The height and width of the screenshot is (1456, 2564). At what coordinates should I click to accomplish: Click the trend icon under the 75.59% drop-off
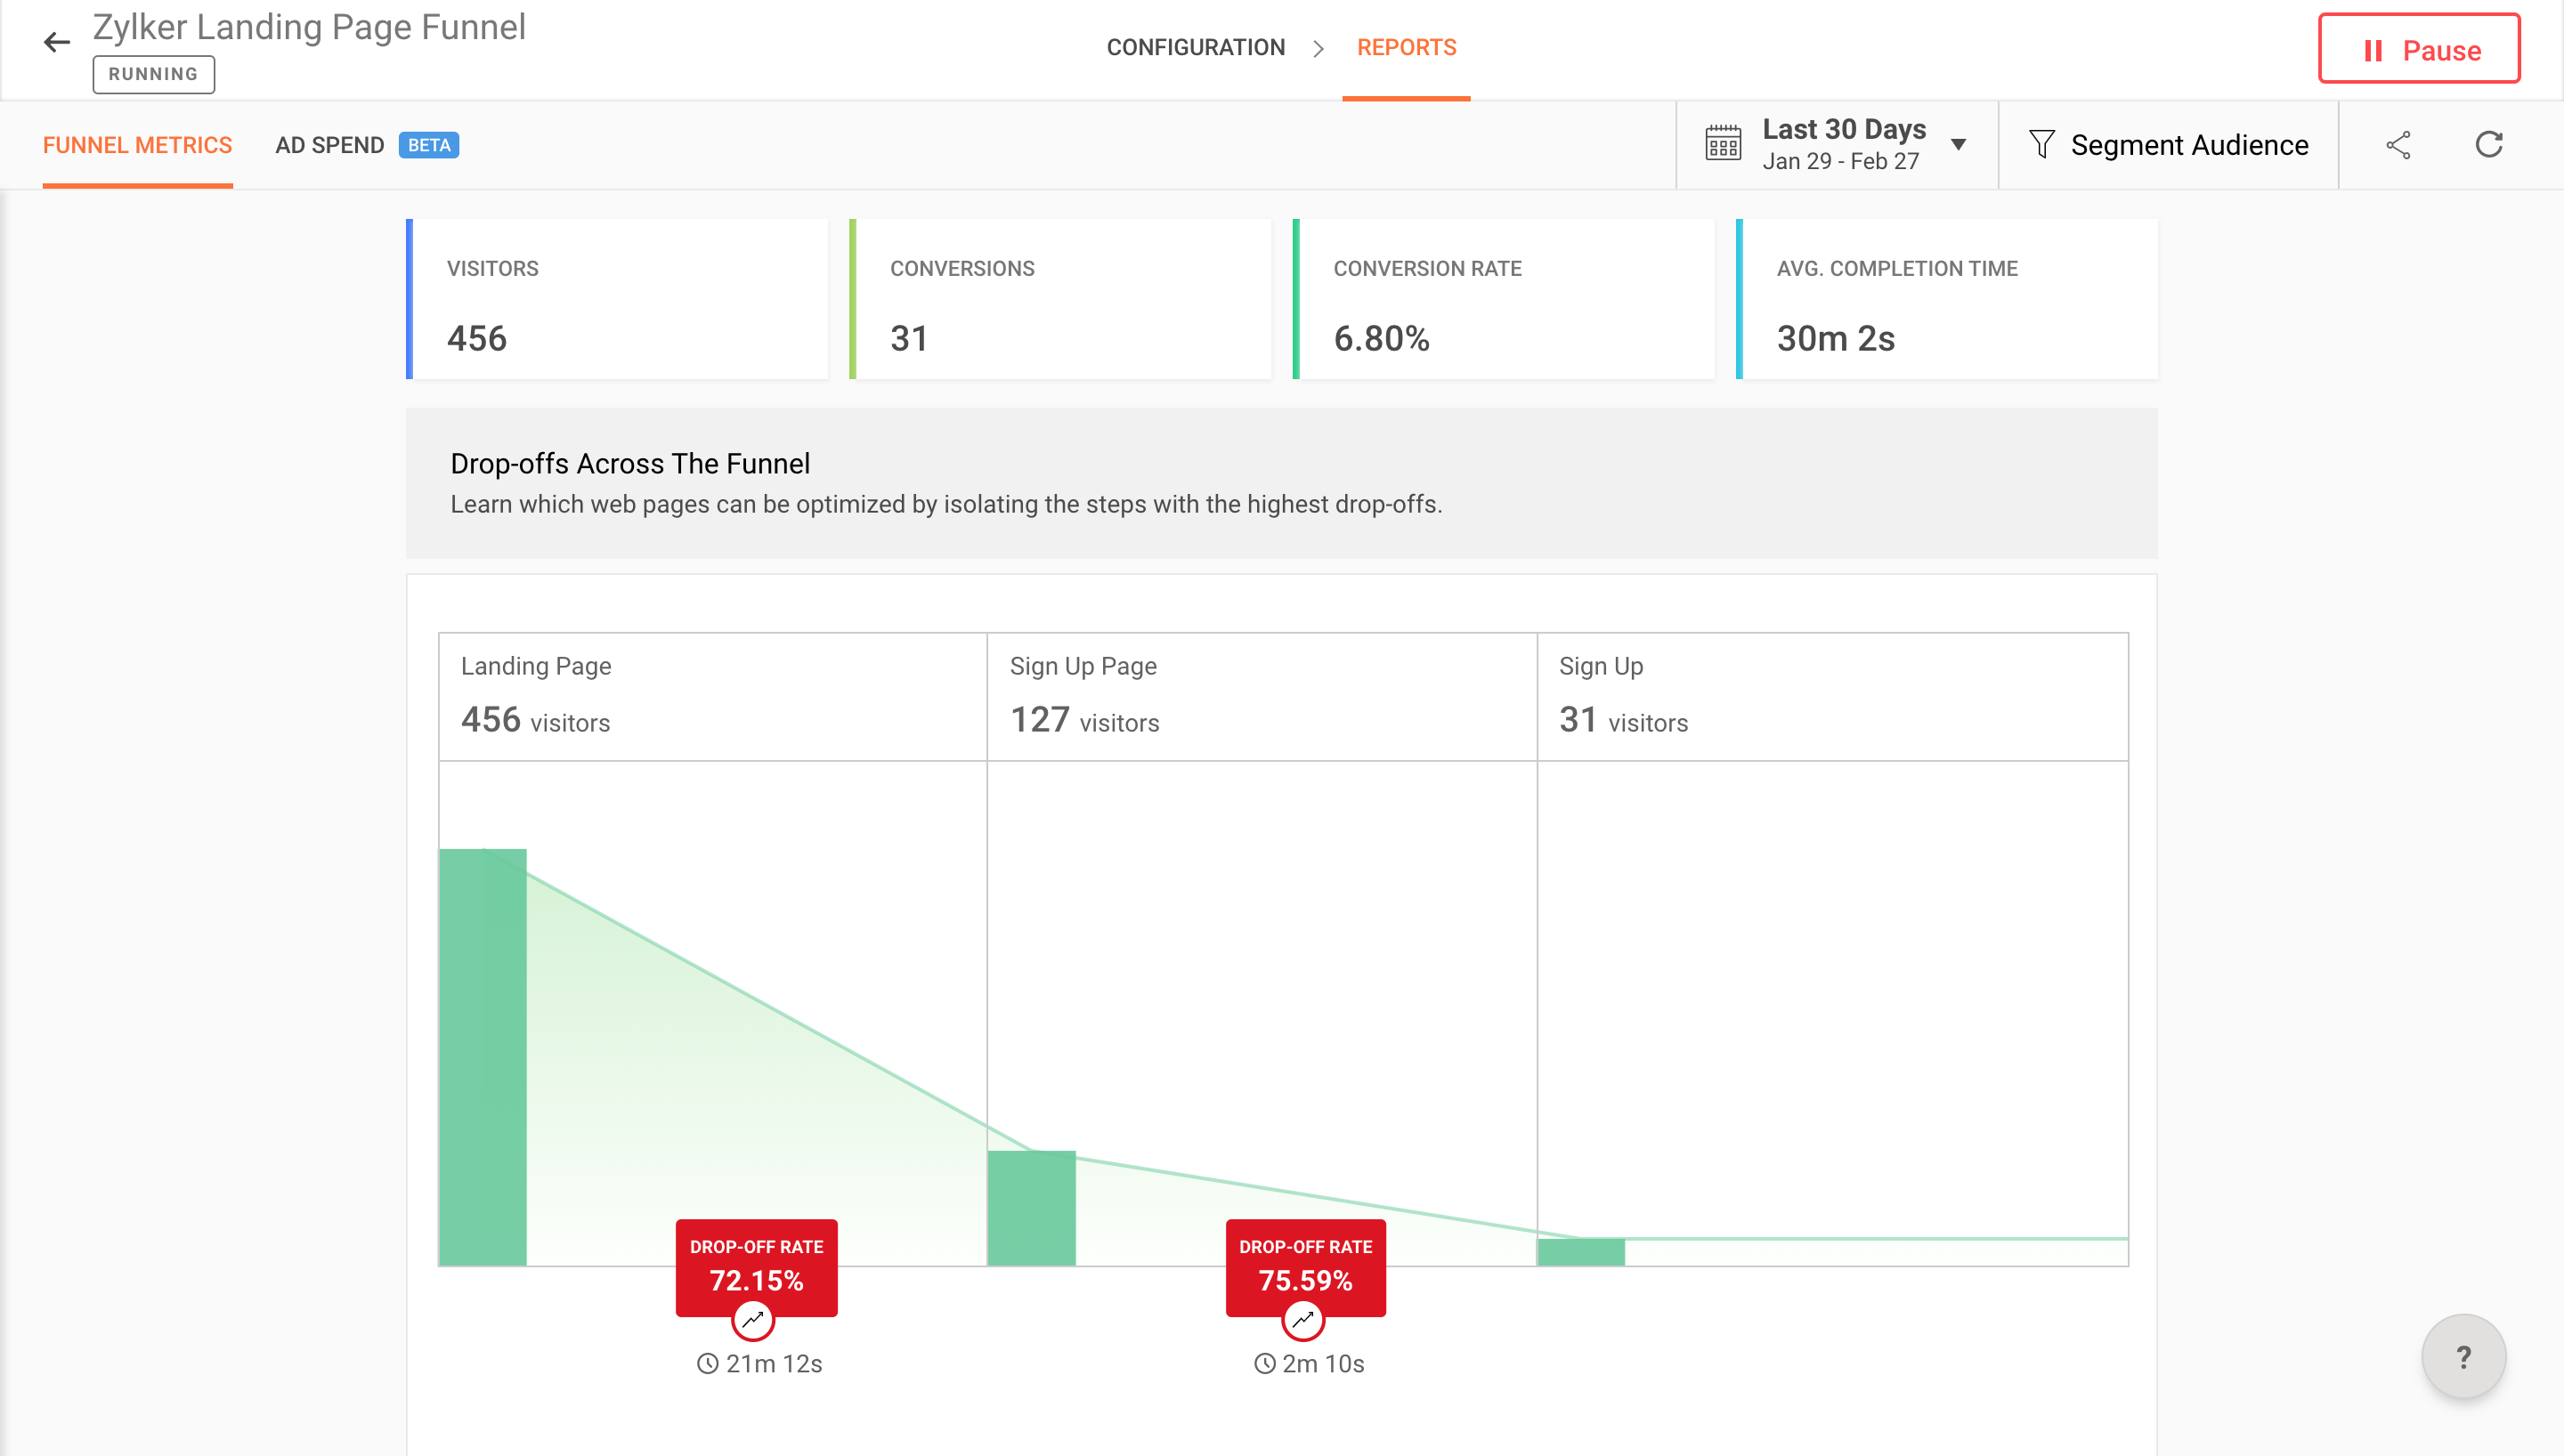point(1303,1320)
